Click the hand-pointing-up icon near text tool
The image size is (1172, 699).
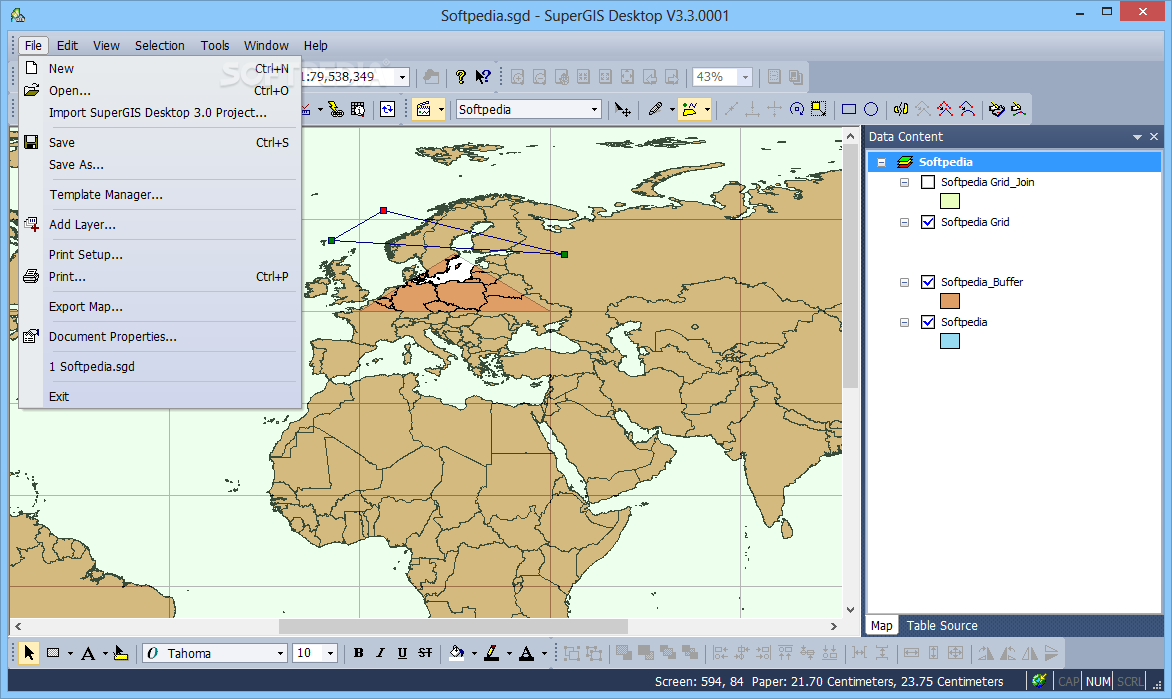[120, 654]
